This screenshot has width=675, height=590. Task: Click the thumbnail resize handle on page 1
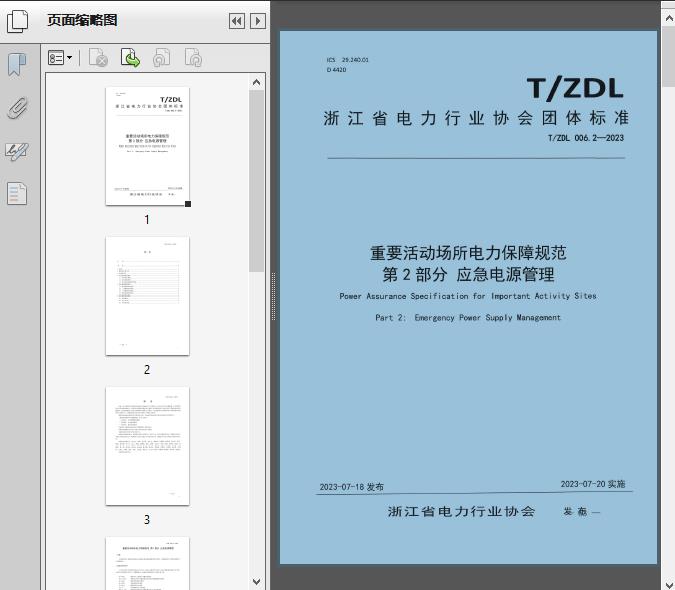[x=188, y=204]
